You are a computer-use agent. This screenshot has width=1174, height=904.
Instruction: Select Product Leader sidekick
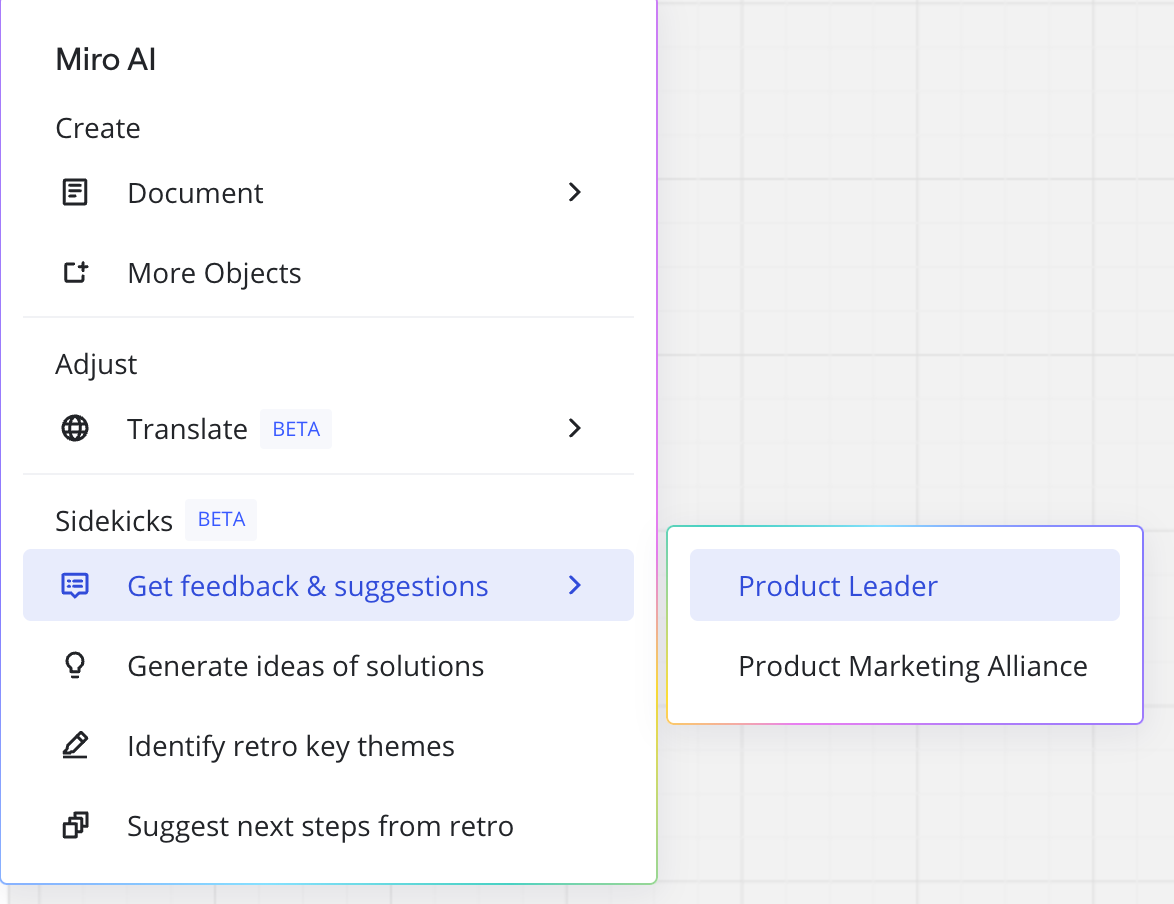tap(838, 586)
